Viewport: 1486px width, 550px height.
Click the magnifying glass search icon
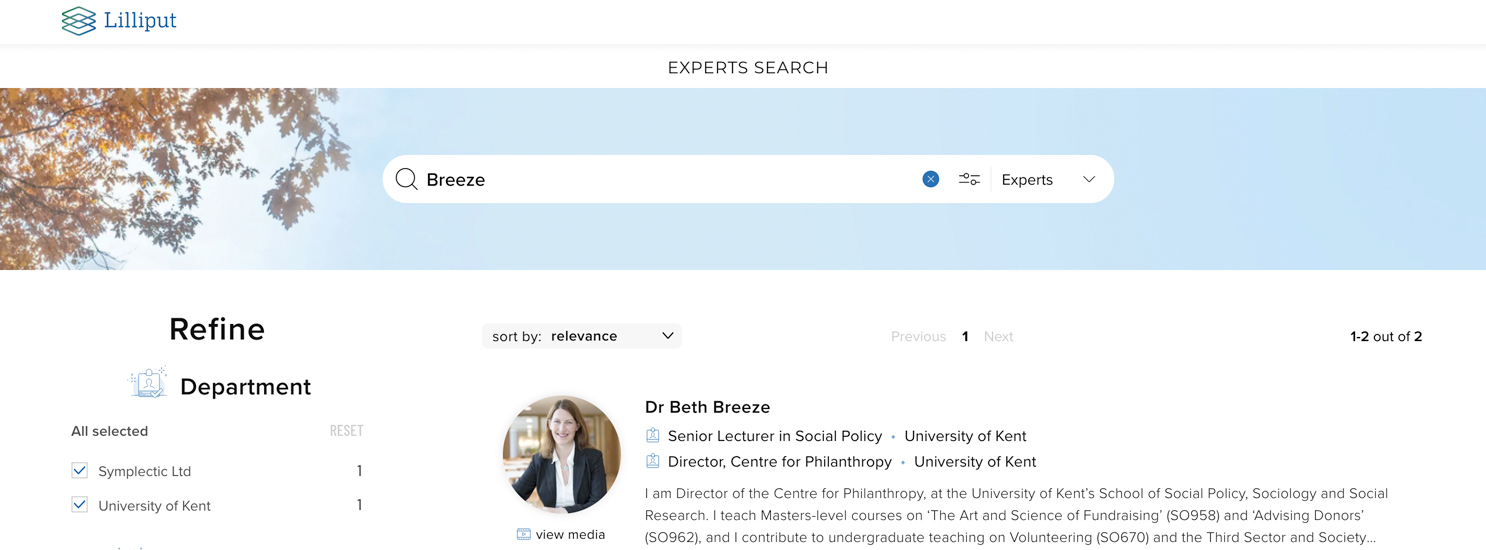406,179
